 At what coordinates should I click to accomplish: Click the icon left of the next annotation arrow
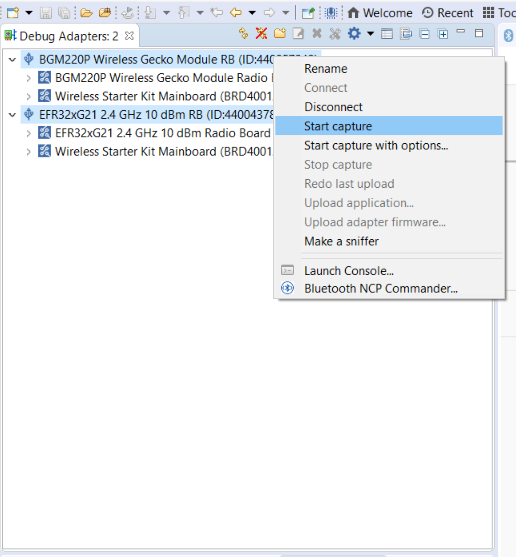[128, 13]
